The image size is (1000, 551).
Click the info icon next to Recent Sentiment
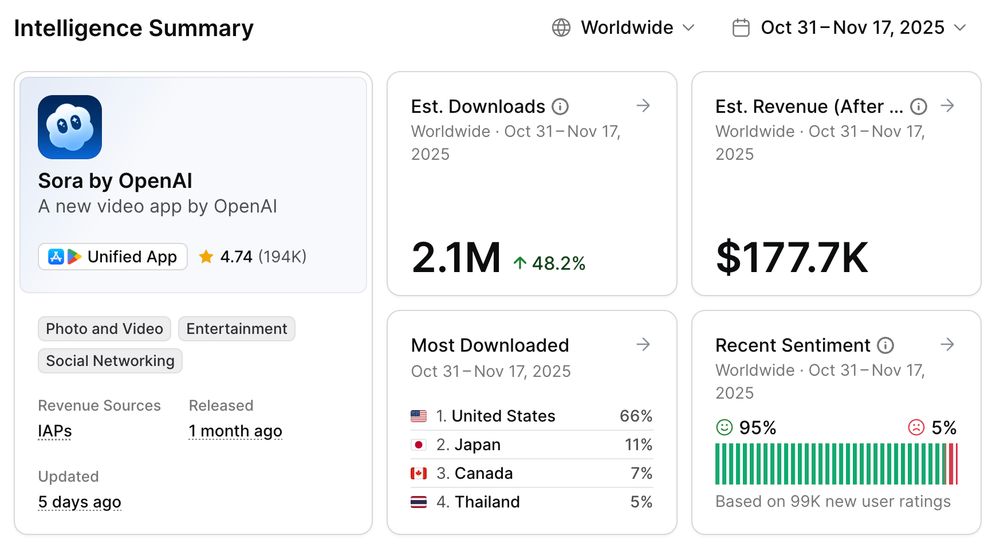(x=885, y=346)
